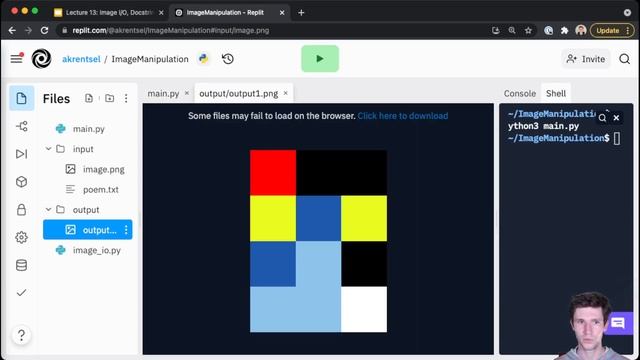Click the Chrome Update button

(612, 31)
